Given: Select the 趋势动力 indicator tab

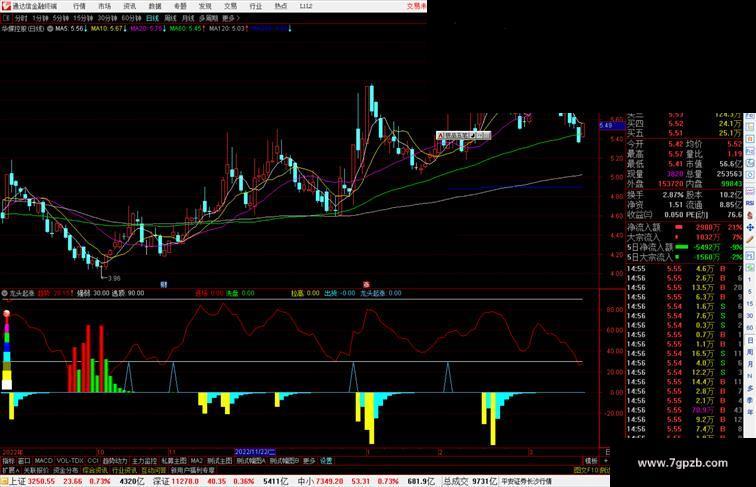Looking at the screenshot, I should click(115, 461).
